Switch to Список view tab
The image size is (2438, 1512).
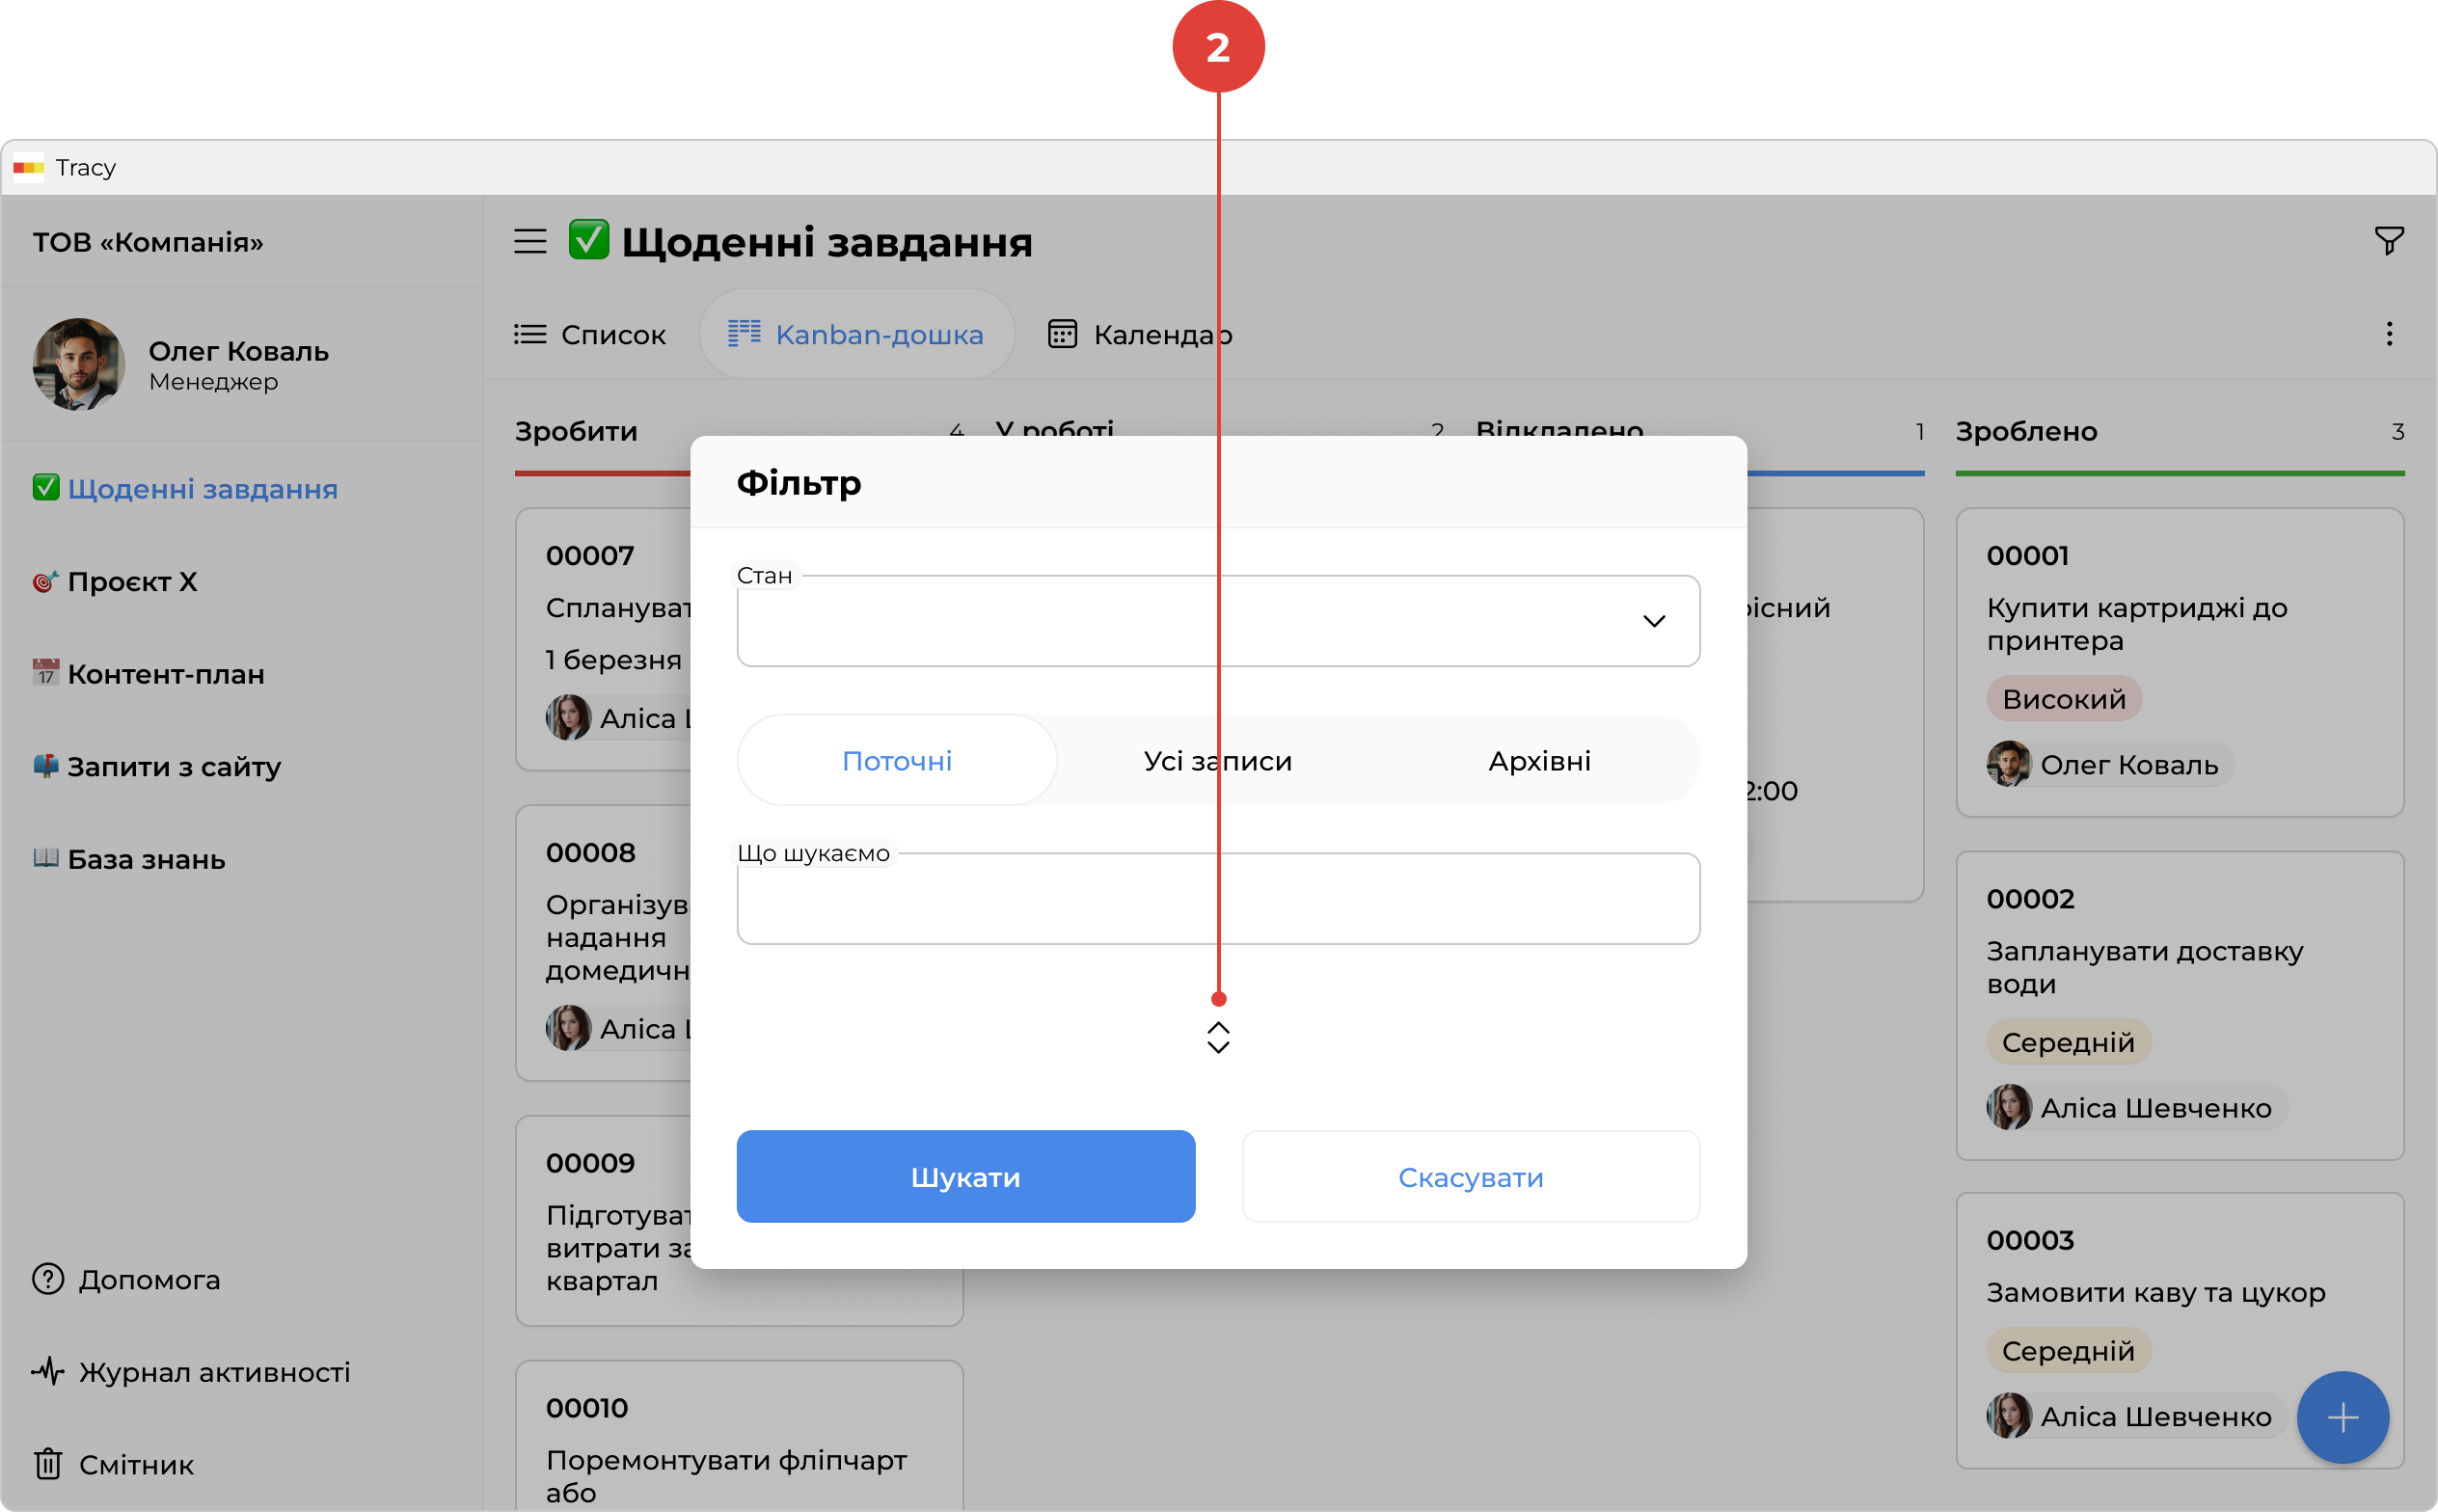[590, 334]
